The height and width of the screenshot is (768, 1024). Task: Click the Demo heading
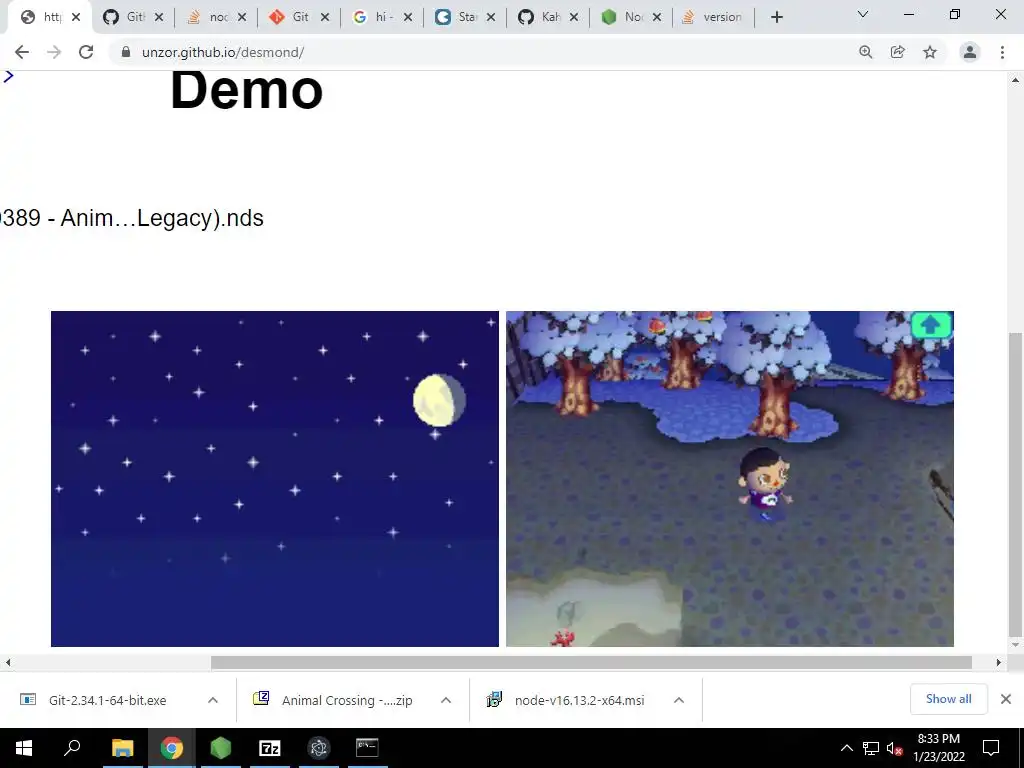tap(247, 90)
